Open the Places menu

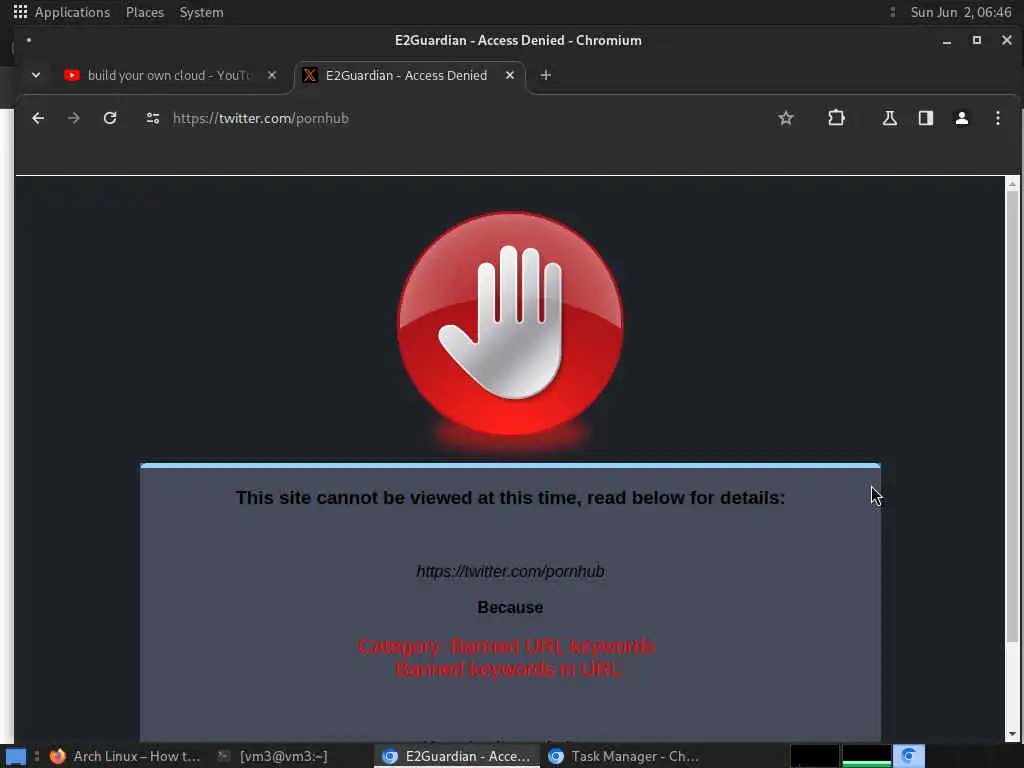point(145,12)
